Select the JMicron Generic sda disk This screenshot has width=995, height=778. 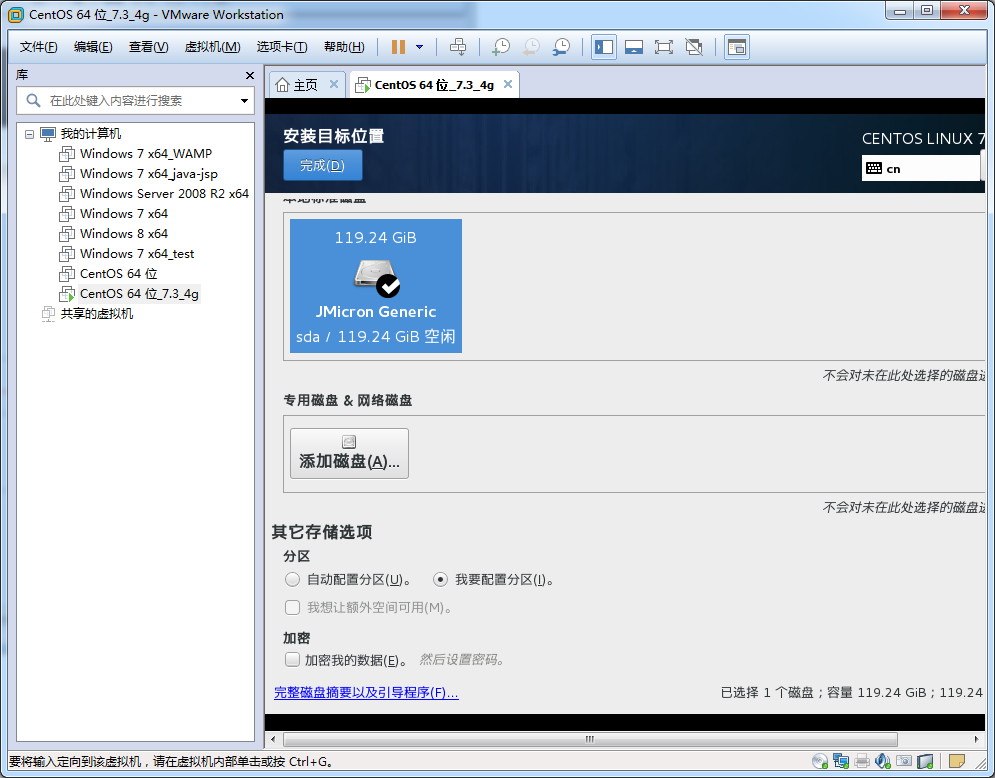[376, 286]
